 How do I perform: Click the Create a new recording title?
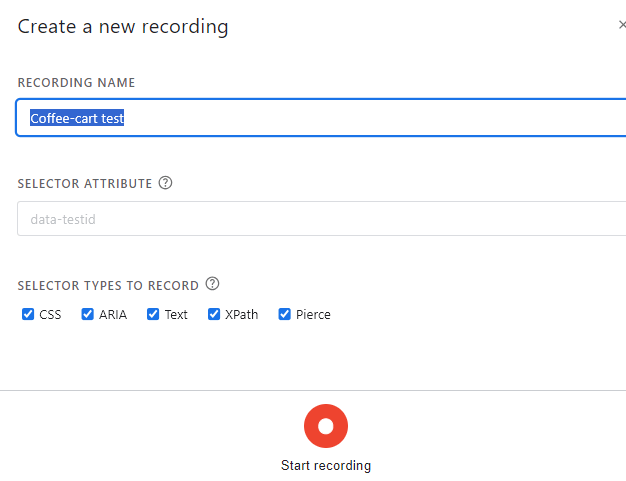[123, 27]
